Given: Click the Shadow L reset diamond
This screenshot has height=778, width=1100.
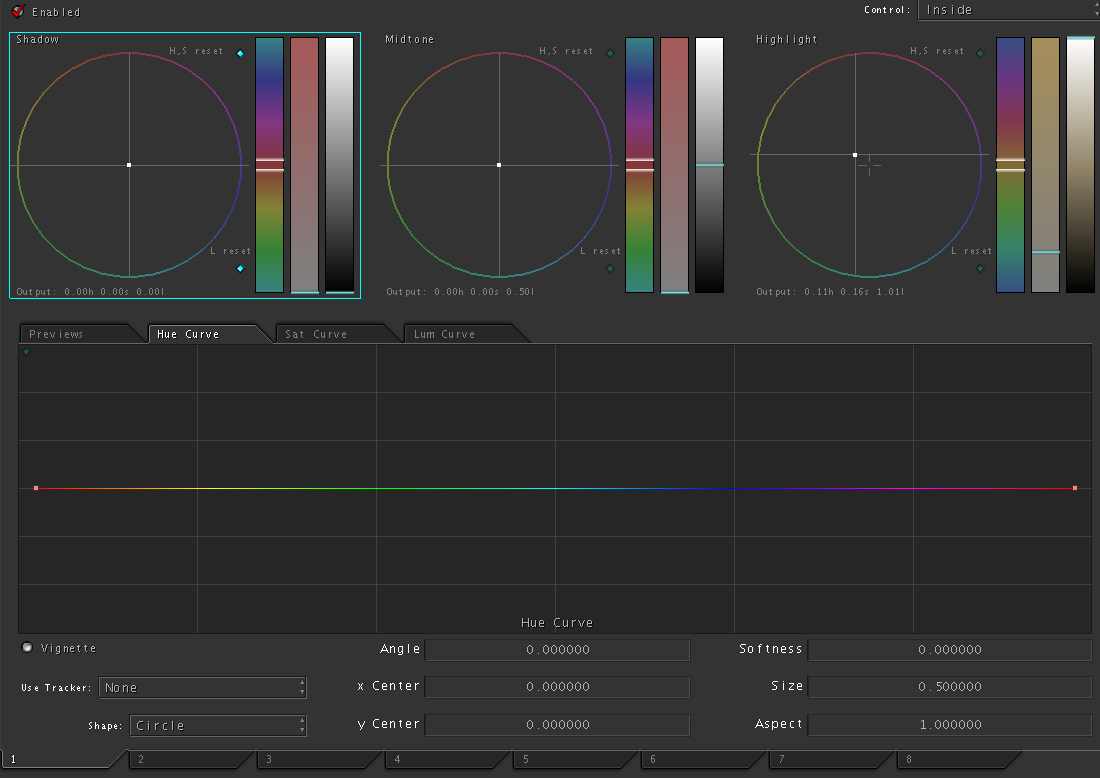Looking at the screenshot, I should pyautogui.click(x=240, y=268).
